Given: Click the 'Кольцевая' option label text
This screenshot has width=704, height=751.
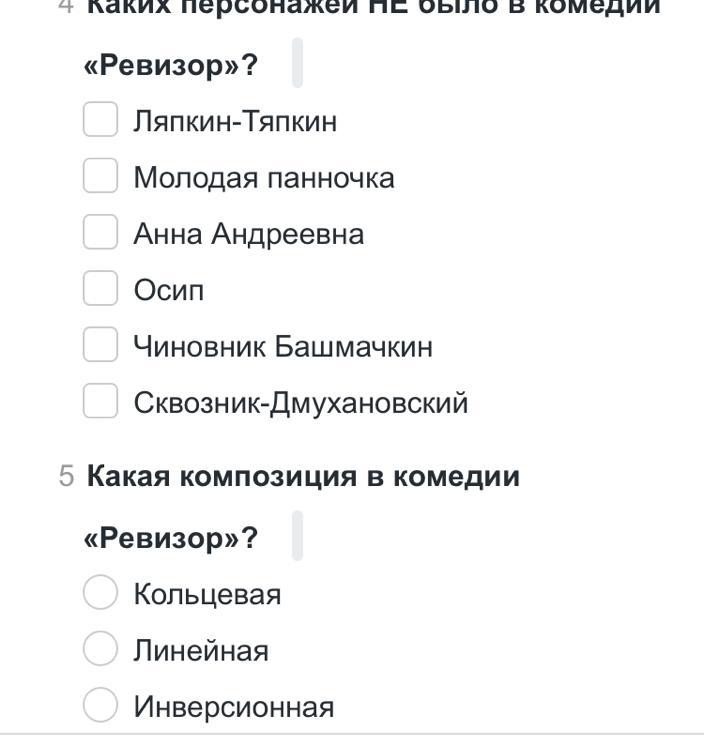Looking at the screenshot, I should tap(207, 595).
